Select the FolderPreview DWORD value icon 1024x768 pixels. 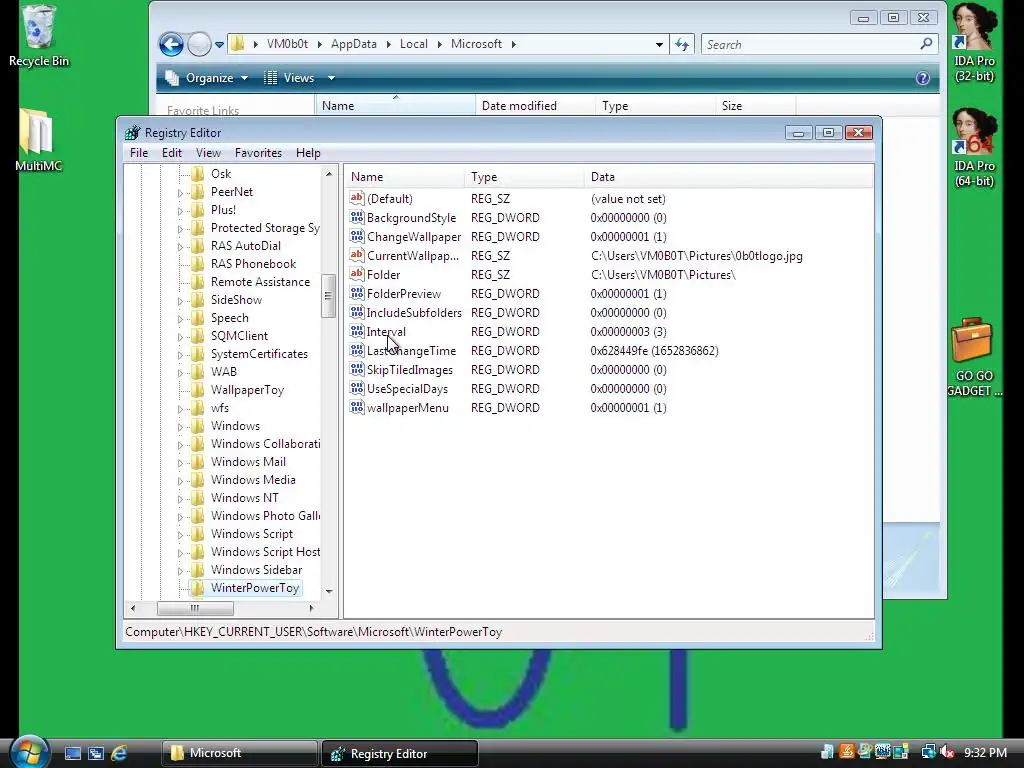pos(357,293)
